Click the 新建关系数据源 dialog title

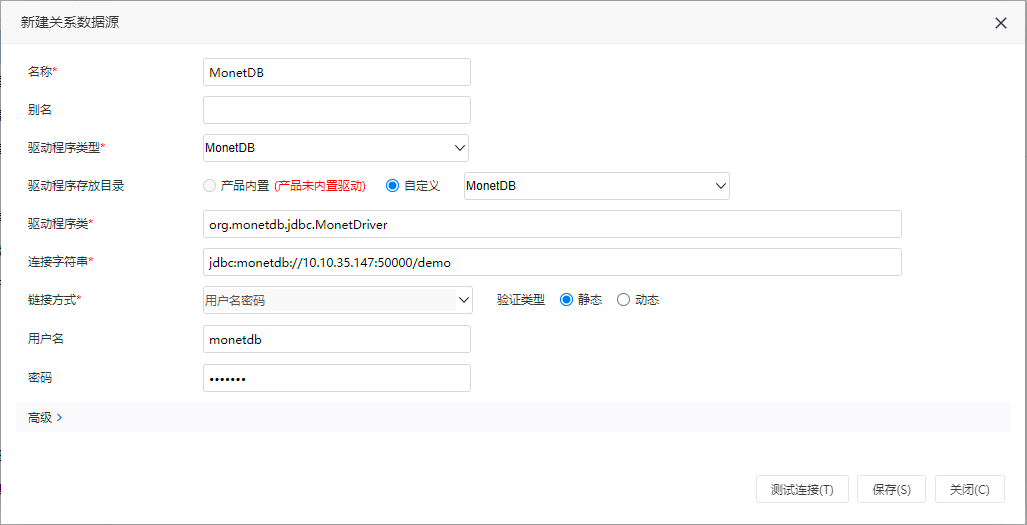tap(70, 23)
